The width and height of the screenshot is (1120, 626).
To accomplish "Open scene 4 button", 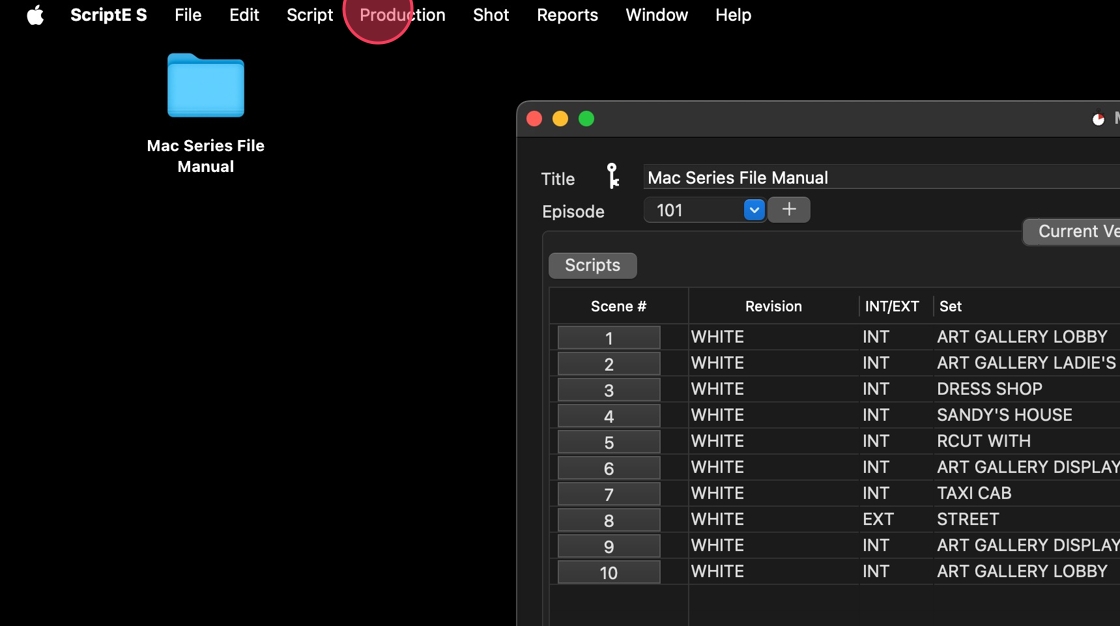I will coord(609,416).
